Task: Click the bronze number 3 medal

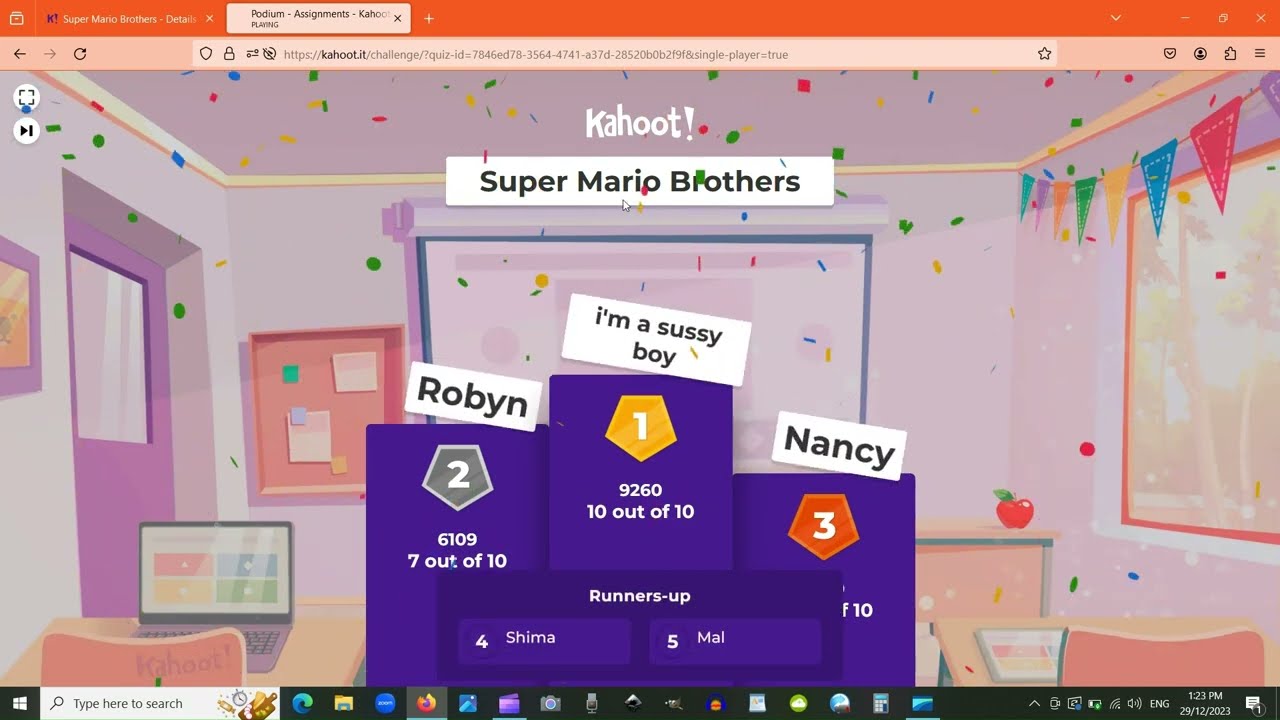Action: point(824,526)
